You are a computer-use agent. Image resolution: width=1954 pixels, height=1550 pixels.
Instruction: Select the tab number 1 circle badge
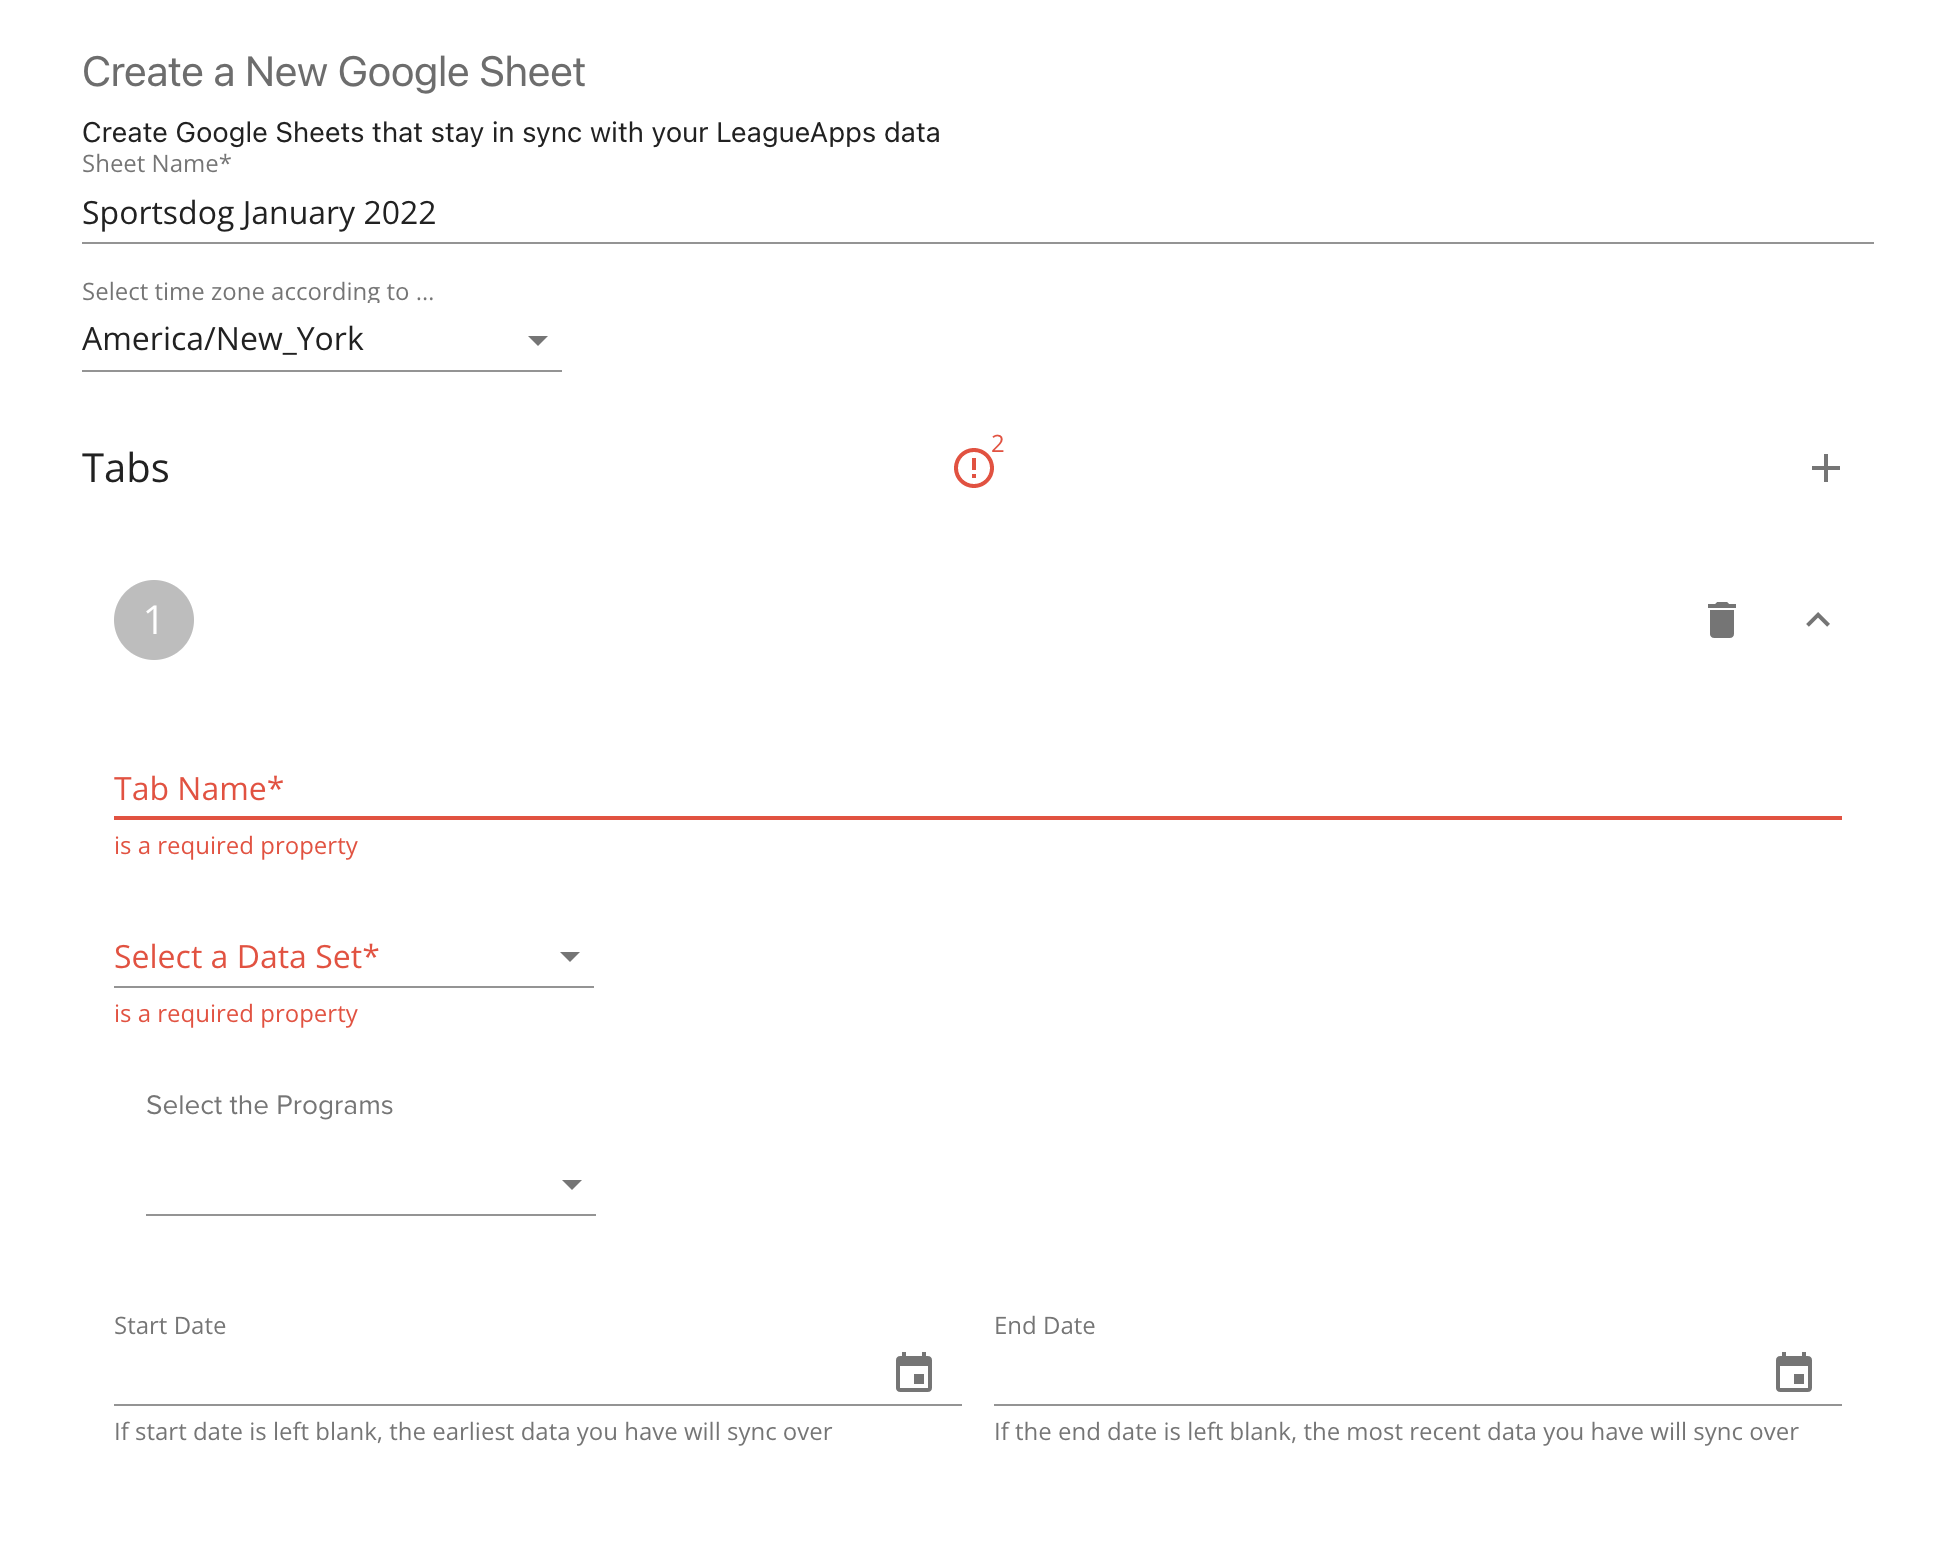pyautogui.click(x=153, y=620)
